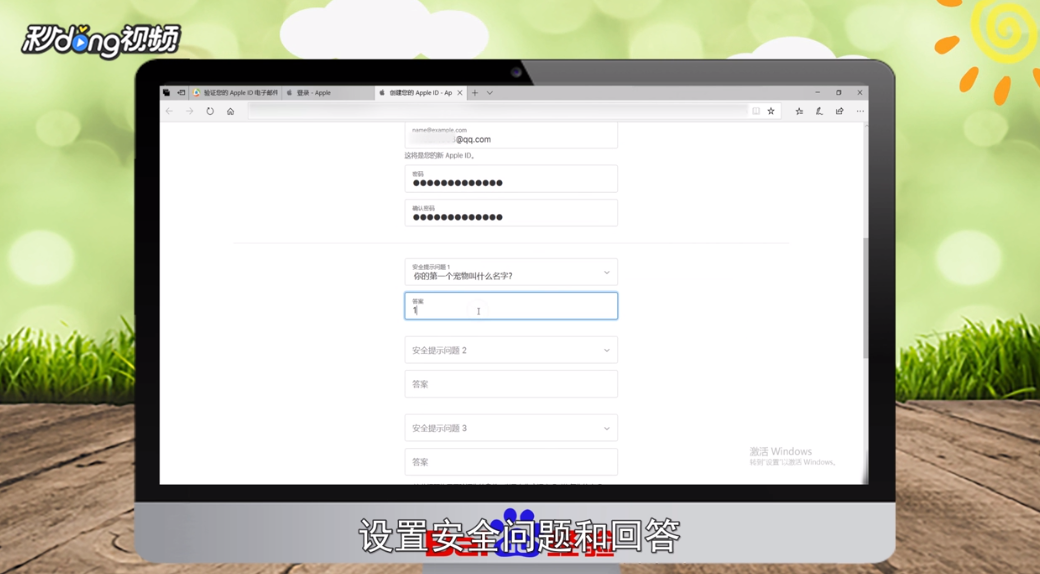Maximize the browser window
Viewport: 1040px width, 574px height.
coord(838,93)
